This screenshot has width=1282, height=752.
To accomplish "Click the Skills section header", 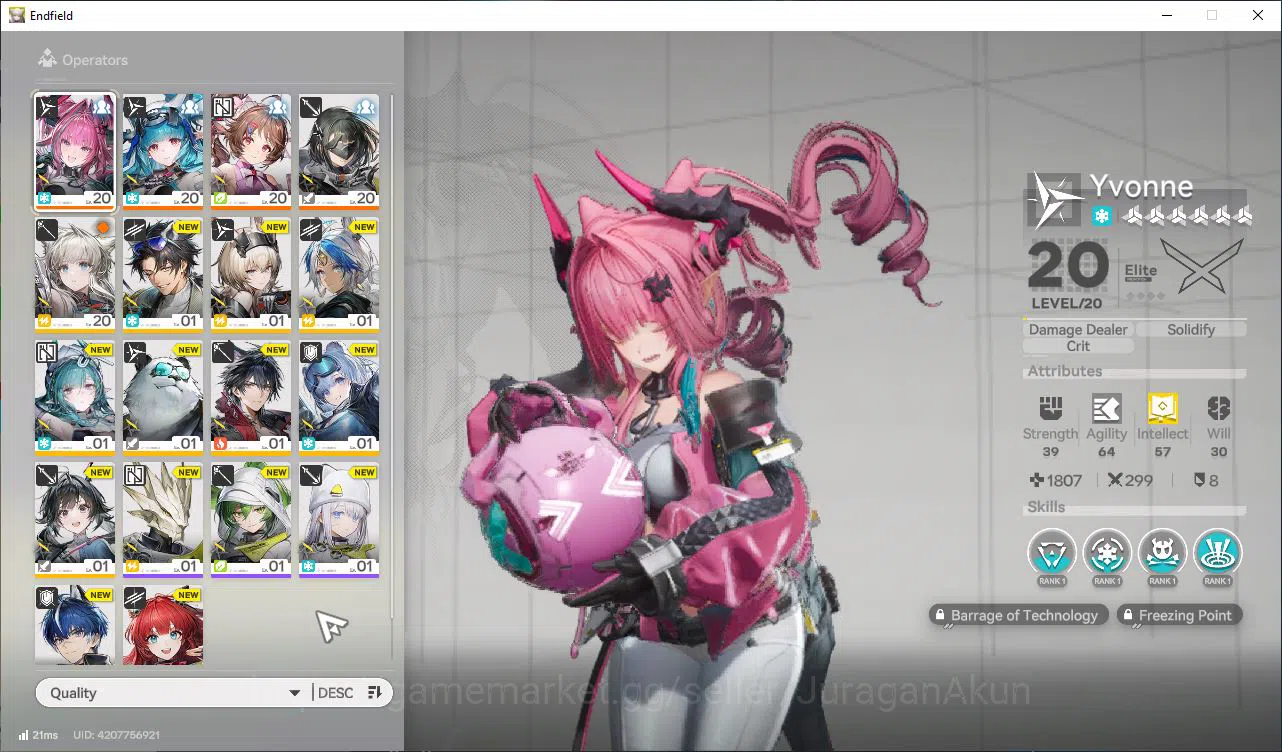I will coord(1046,507).
